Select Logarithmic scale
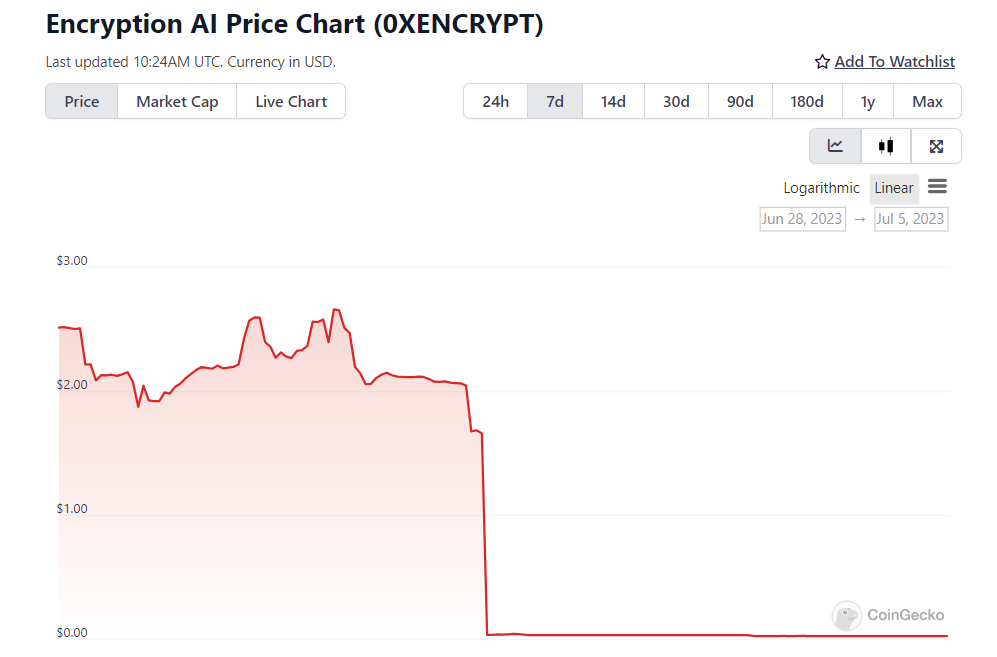Image resolution: width=997 pixels, height=657 pixels. 821,188
